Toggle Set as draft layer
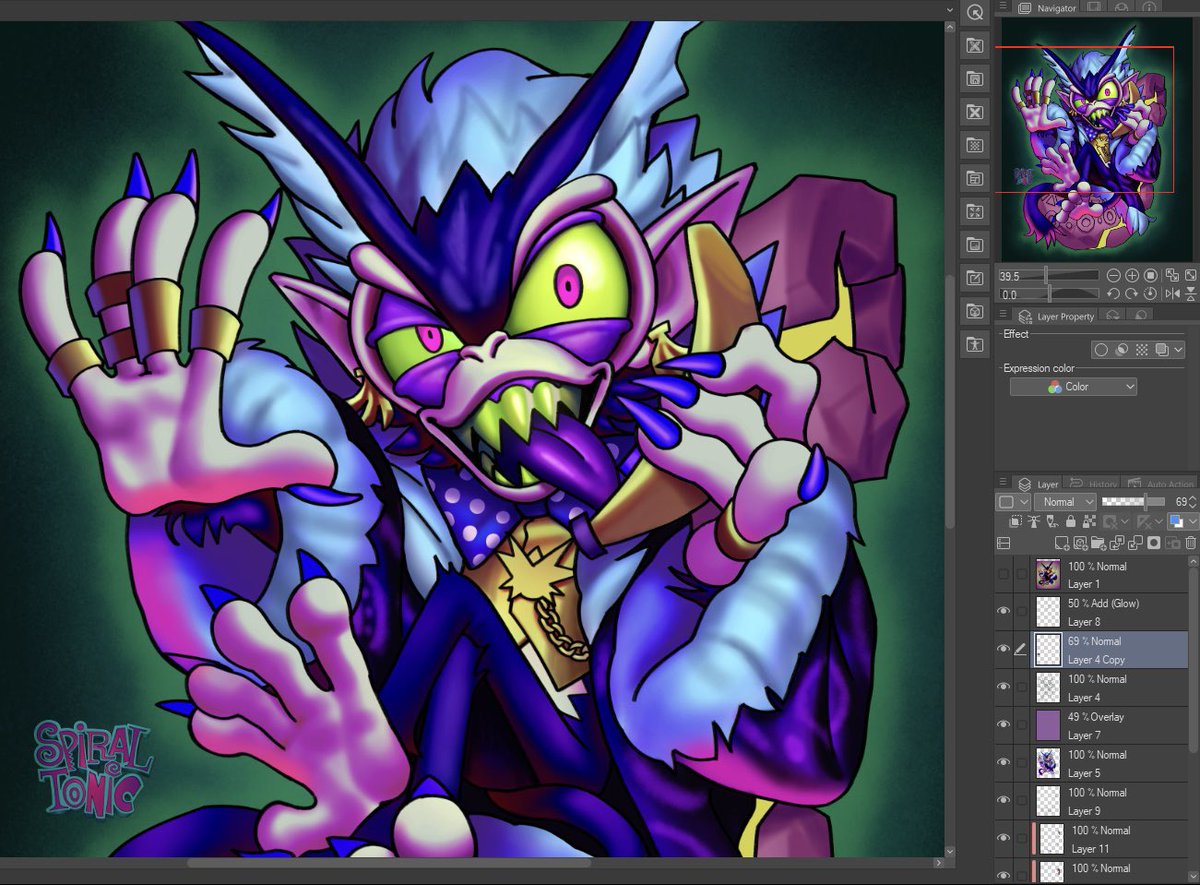 1052,521
